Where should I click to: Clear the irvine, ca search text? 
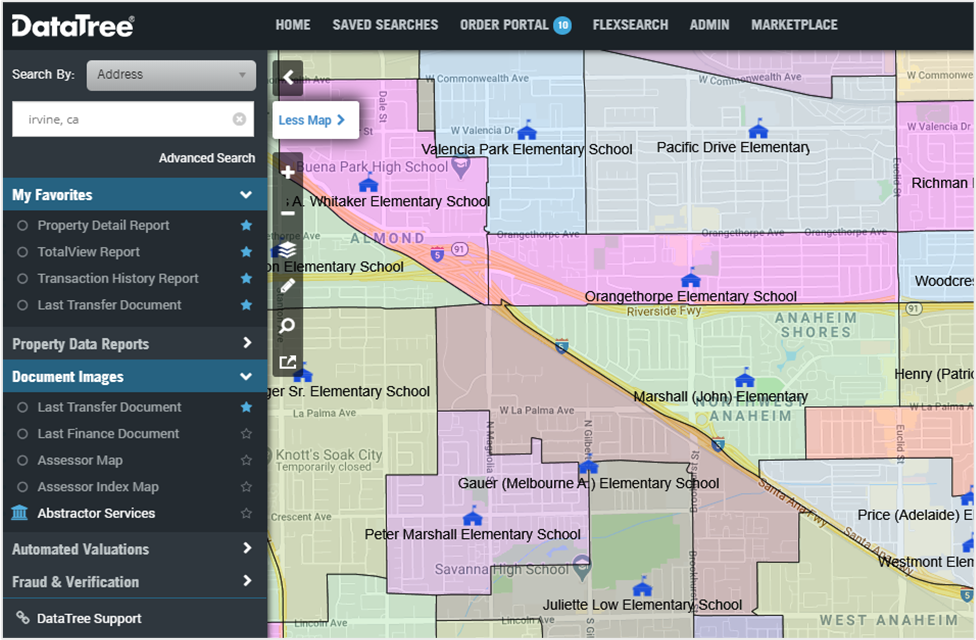[x=239, y=119]
